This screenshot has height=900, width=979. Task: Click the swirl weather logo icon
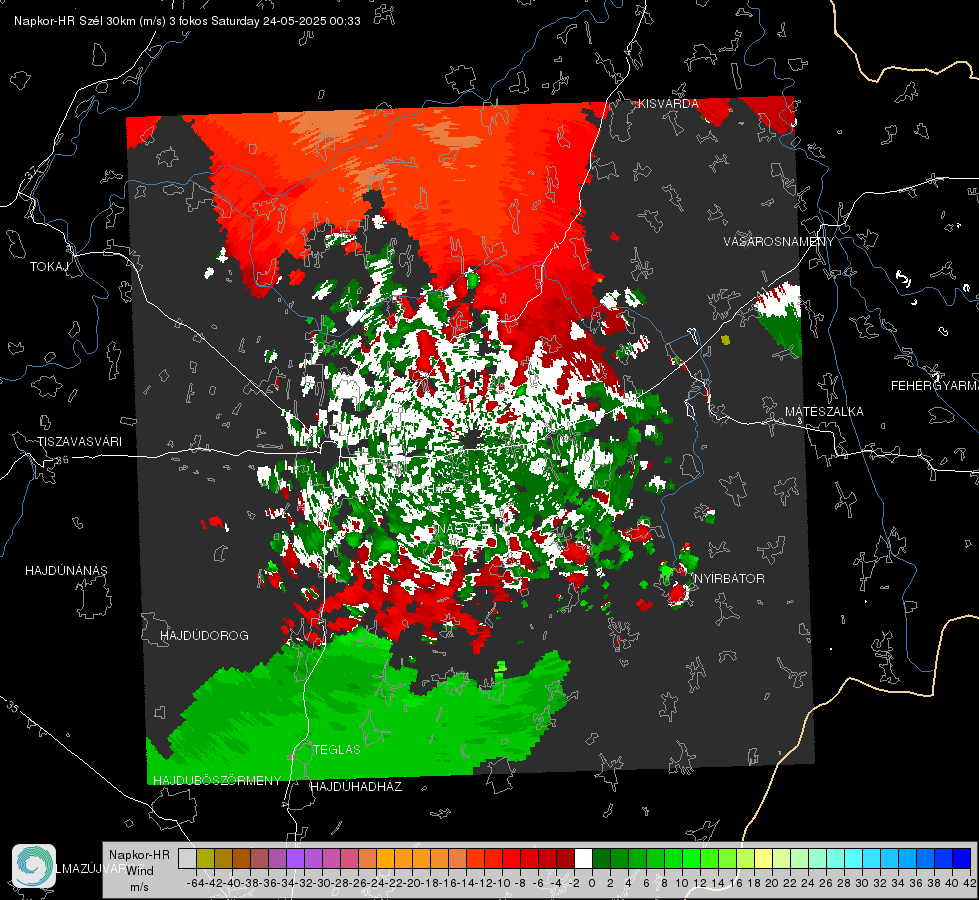(x=34, y=866)
